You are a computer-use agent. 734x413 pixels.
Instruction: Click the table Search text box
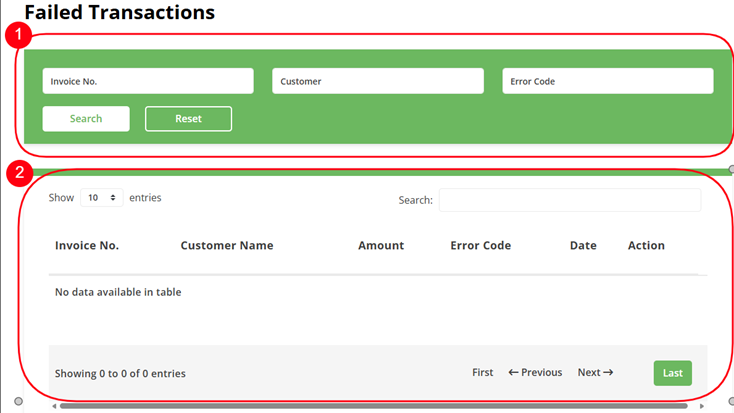click(x=569, y=200)
